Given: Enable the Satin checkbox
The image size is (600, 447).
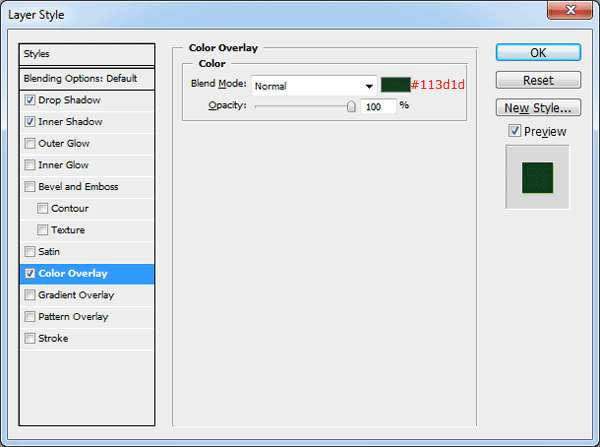Looking at the screenshot, I should 30,252.
